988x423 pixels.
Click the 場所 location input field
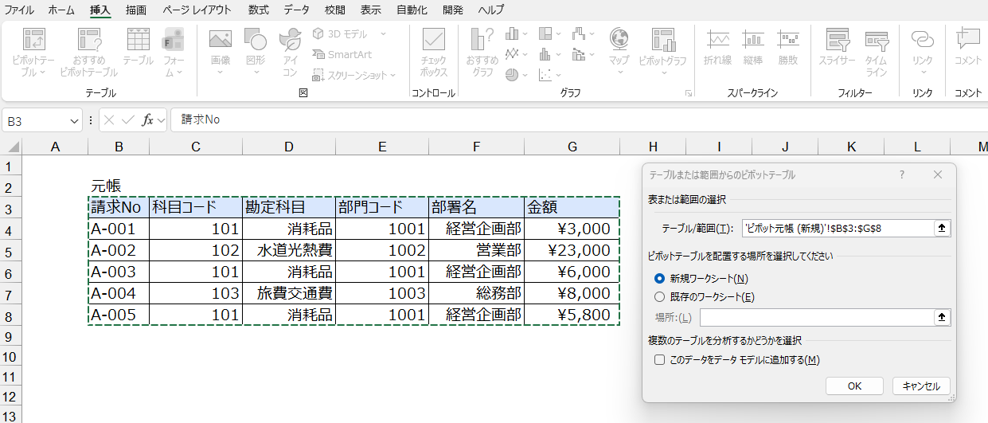817,317
